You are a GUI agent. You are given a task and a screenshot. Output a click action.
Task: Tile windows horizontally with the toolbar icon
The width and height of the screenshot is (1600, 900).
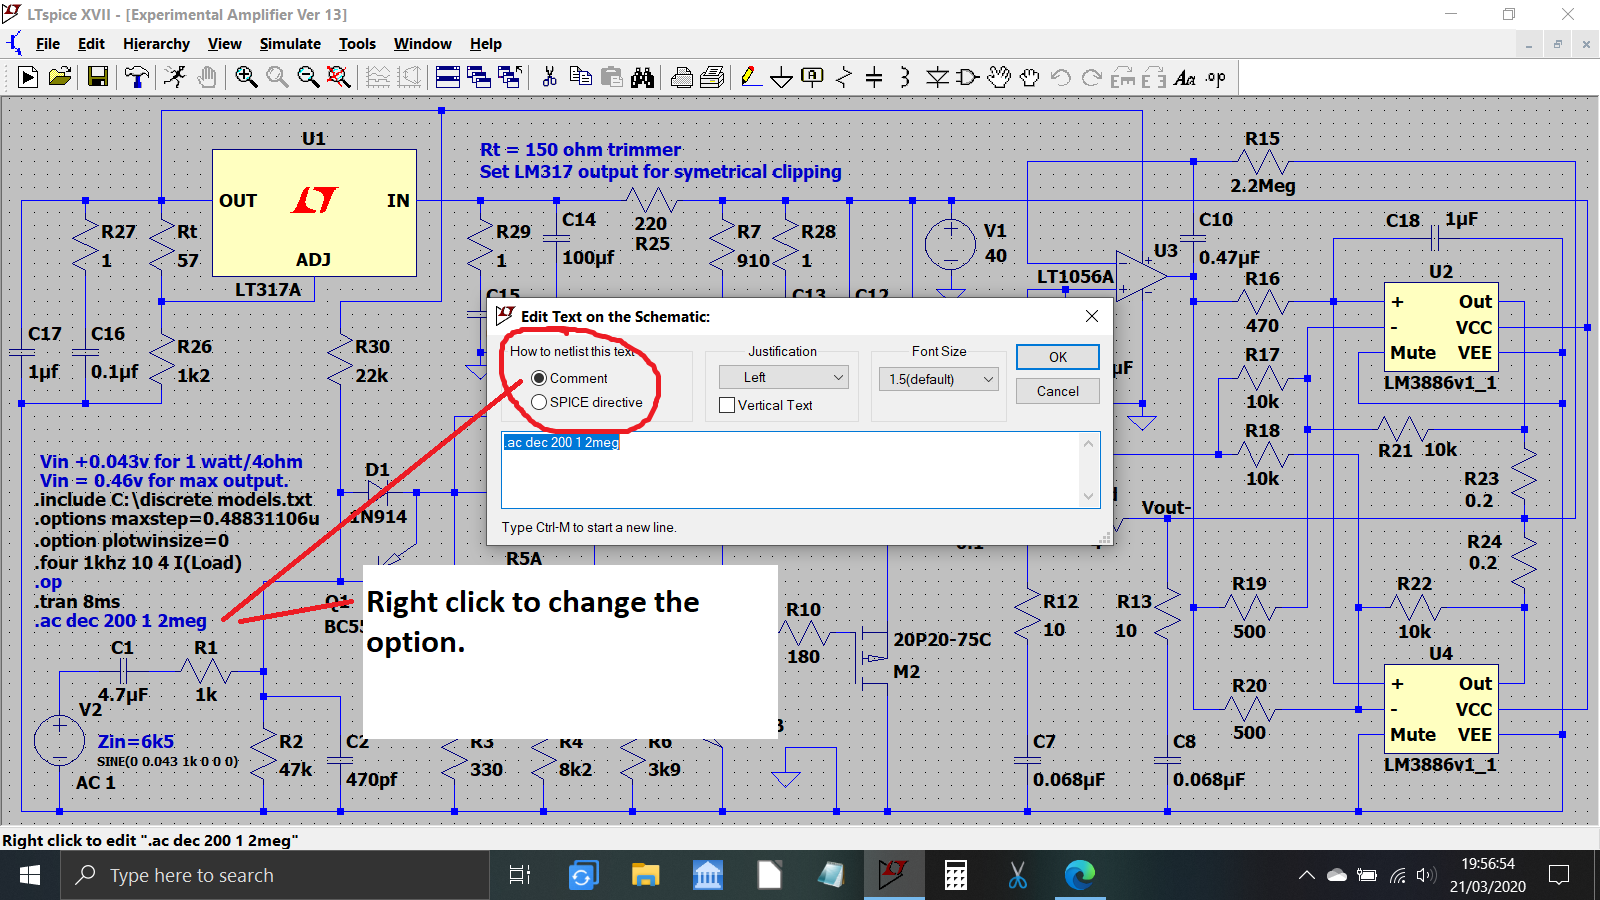pos(448,77)
